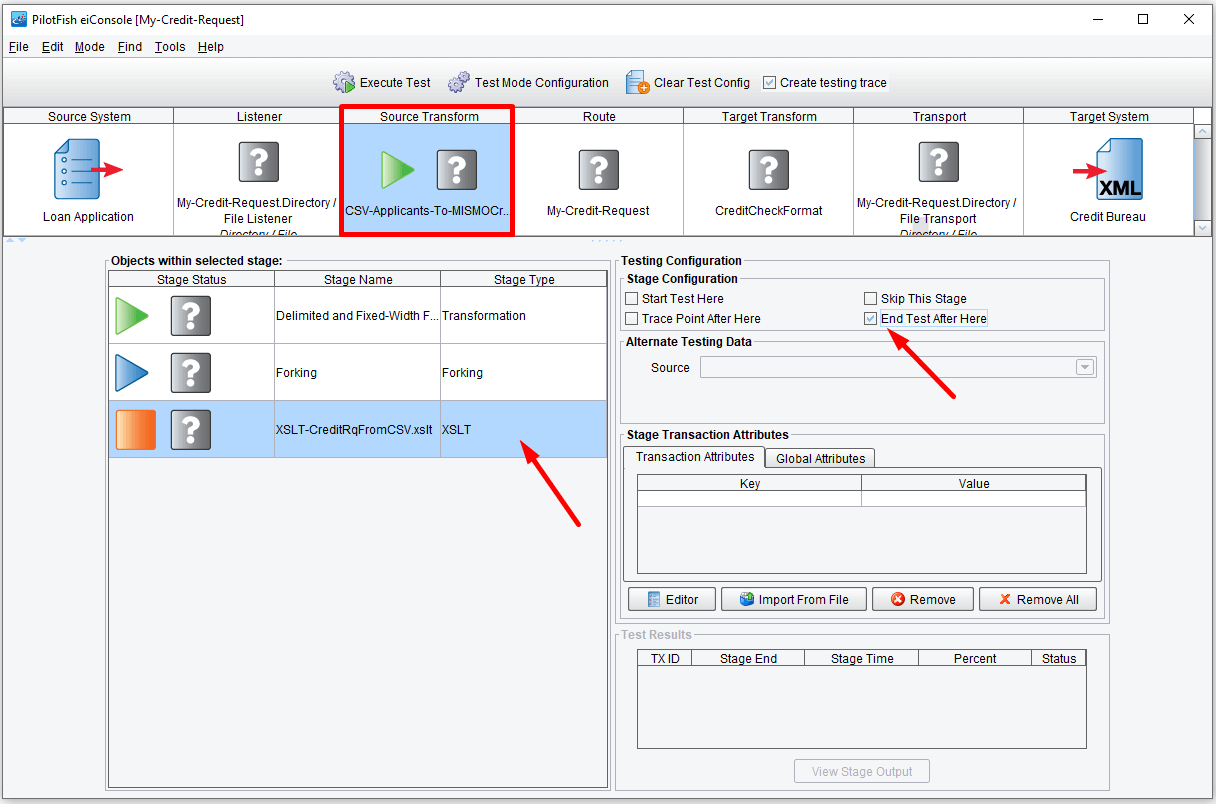Image resolution: width=1216 pixels, height=804 pixels.
Task: Click the 'CreditCheckFormat' target transform label
Action: (x=769, y=211)
